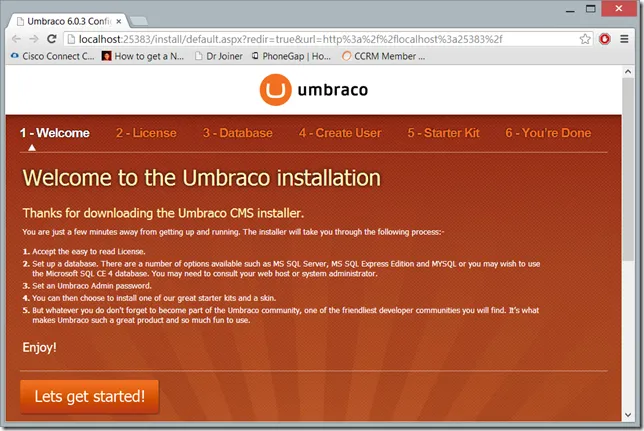The height and width of the screenshot is (431, 644).
Task: Click scrollbar up arrow
Action: point(628,72)
